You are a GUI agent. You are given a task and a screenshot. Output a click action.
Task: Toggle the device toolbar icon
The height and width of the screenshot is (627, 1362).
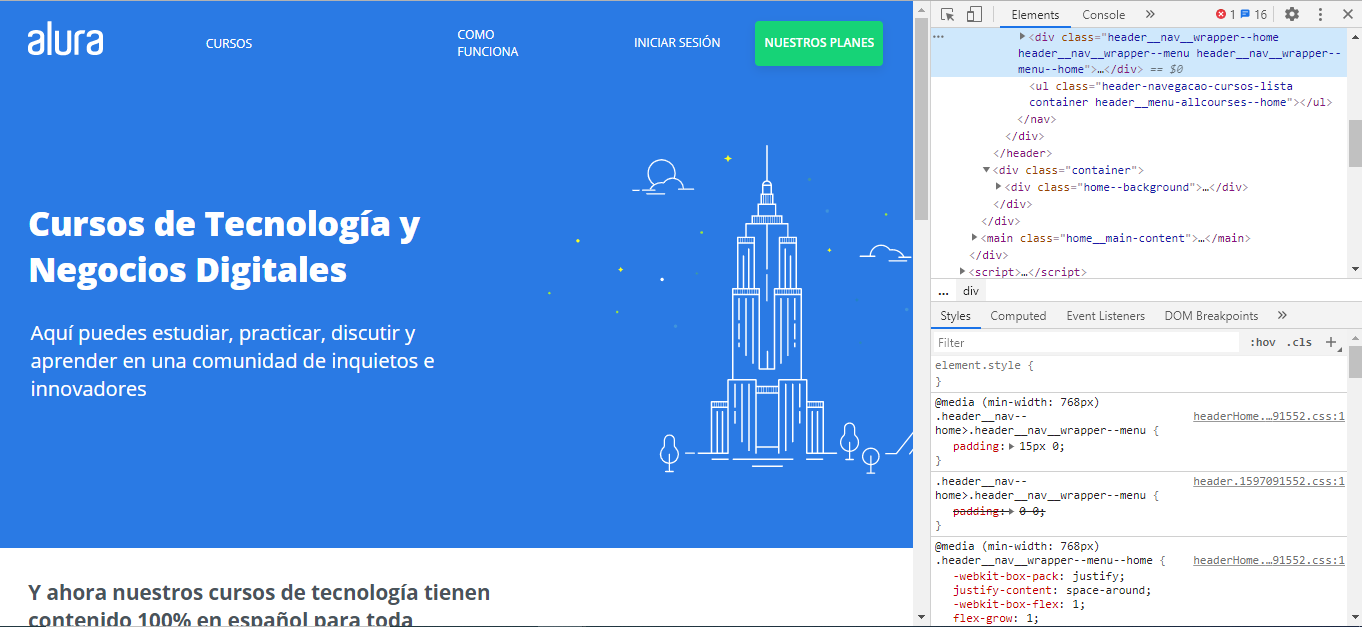pyautogui.click(x=974, y=14)
